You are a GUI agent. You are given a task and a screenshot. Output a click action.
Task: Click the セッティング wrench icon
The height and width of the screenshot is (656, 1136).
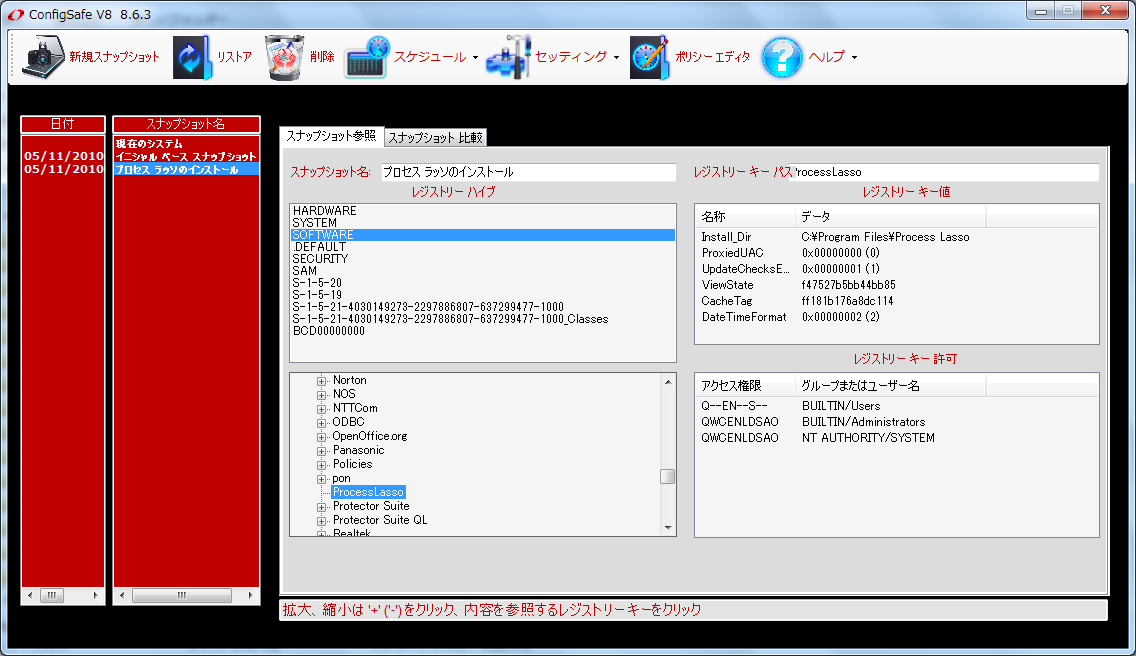pos(509,57)
